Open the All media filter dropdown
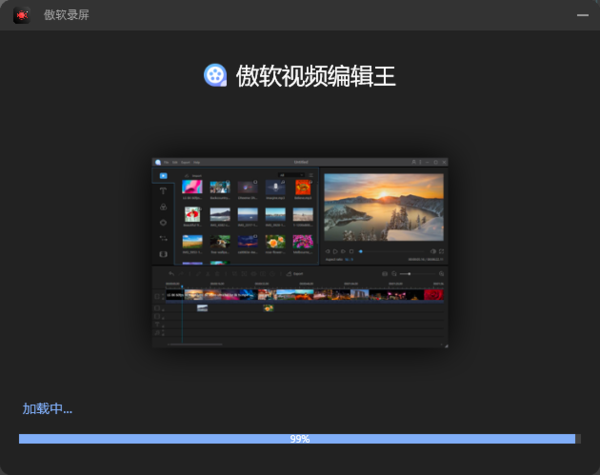This screenshot has width=600, height=475. click(x=291, y=175)
